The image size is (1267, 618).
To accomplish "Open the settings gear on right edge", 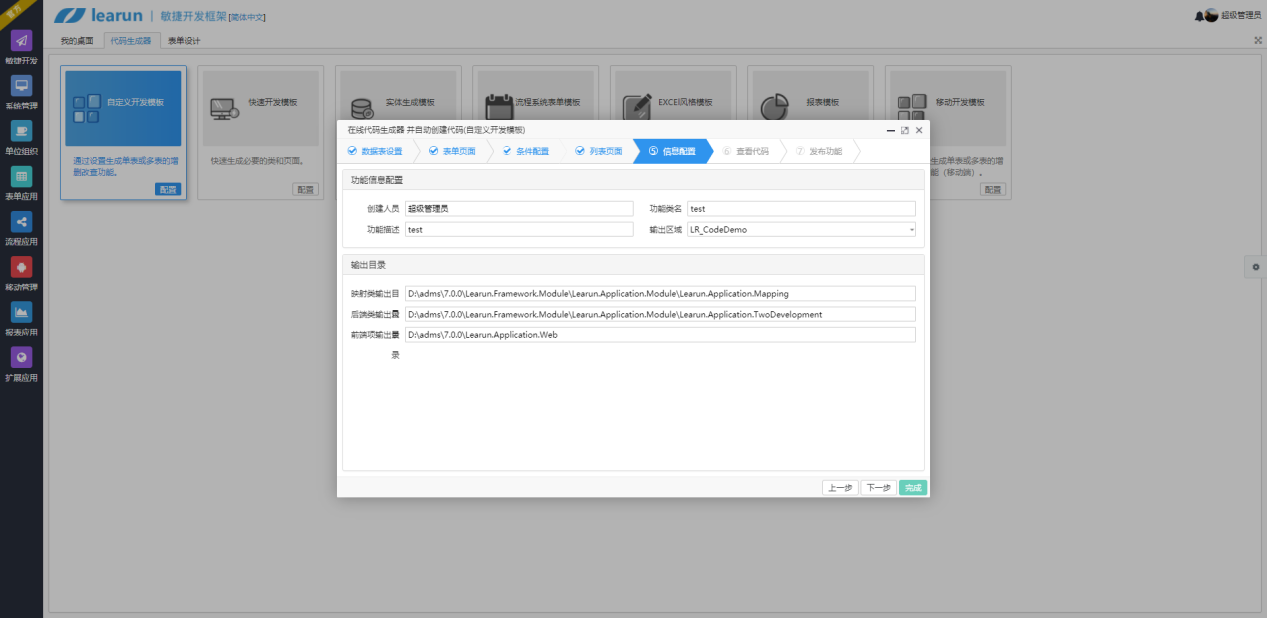I will [x=1256, y=266].
